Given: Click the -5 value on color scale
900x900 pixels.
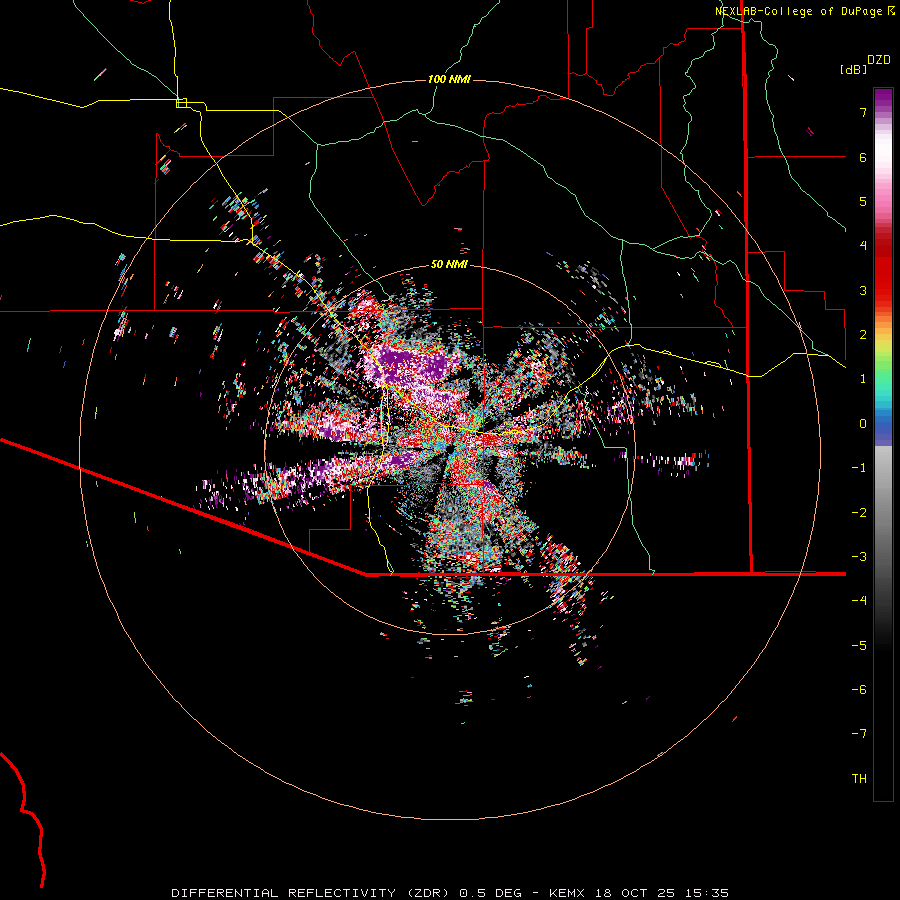Looking at the screenshot, I should pos(859,646).
